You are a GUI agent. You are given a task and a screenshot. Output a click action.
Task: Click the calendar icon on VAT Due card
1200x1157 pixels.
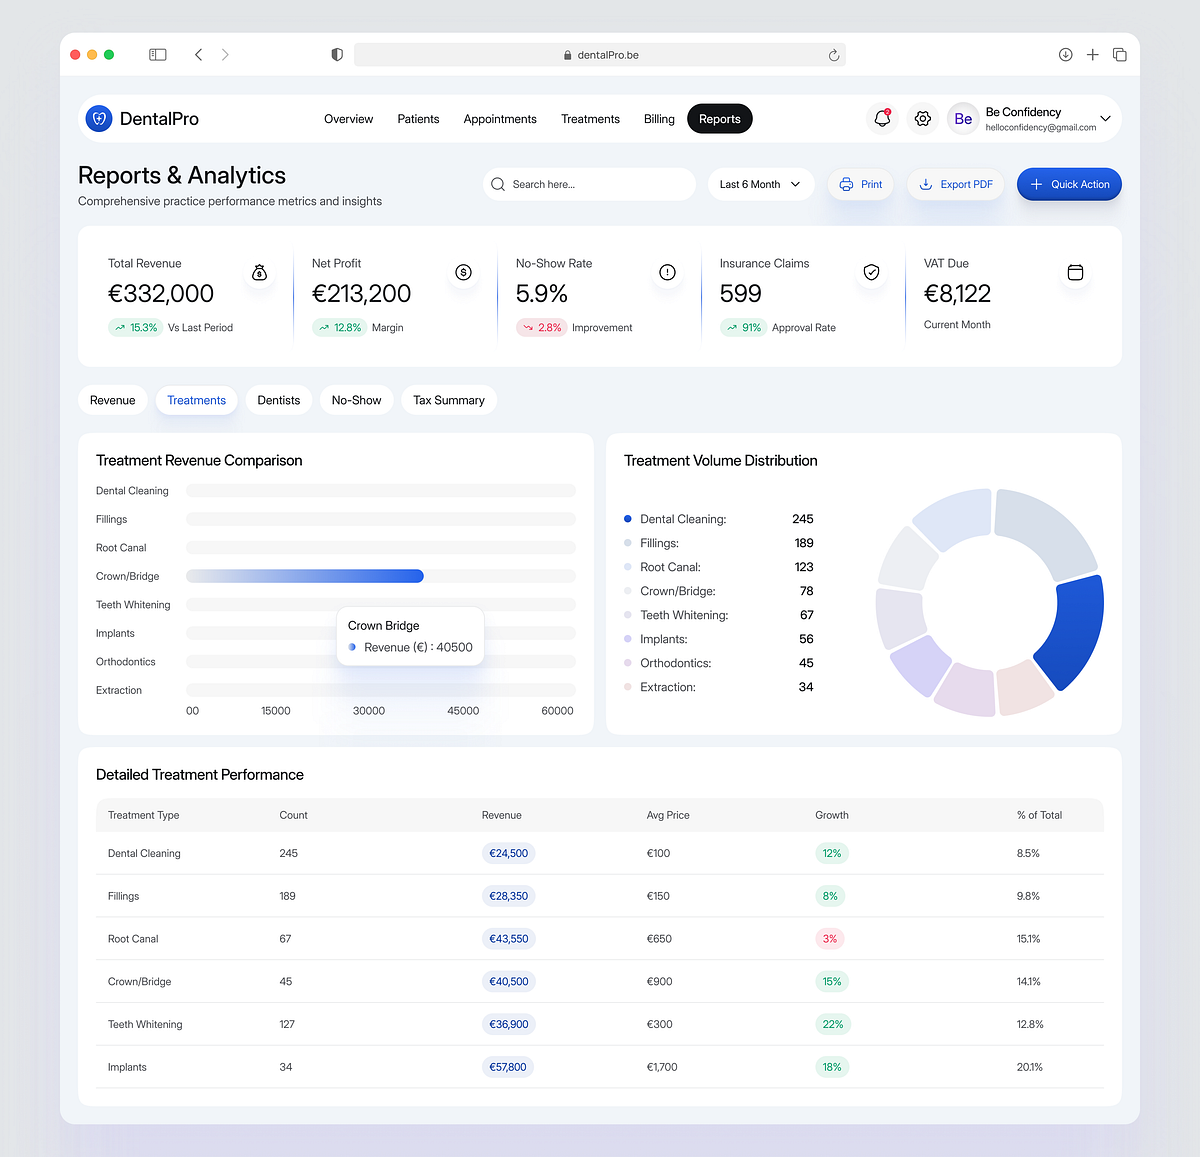point(1075,271)
